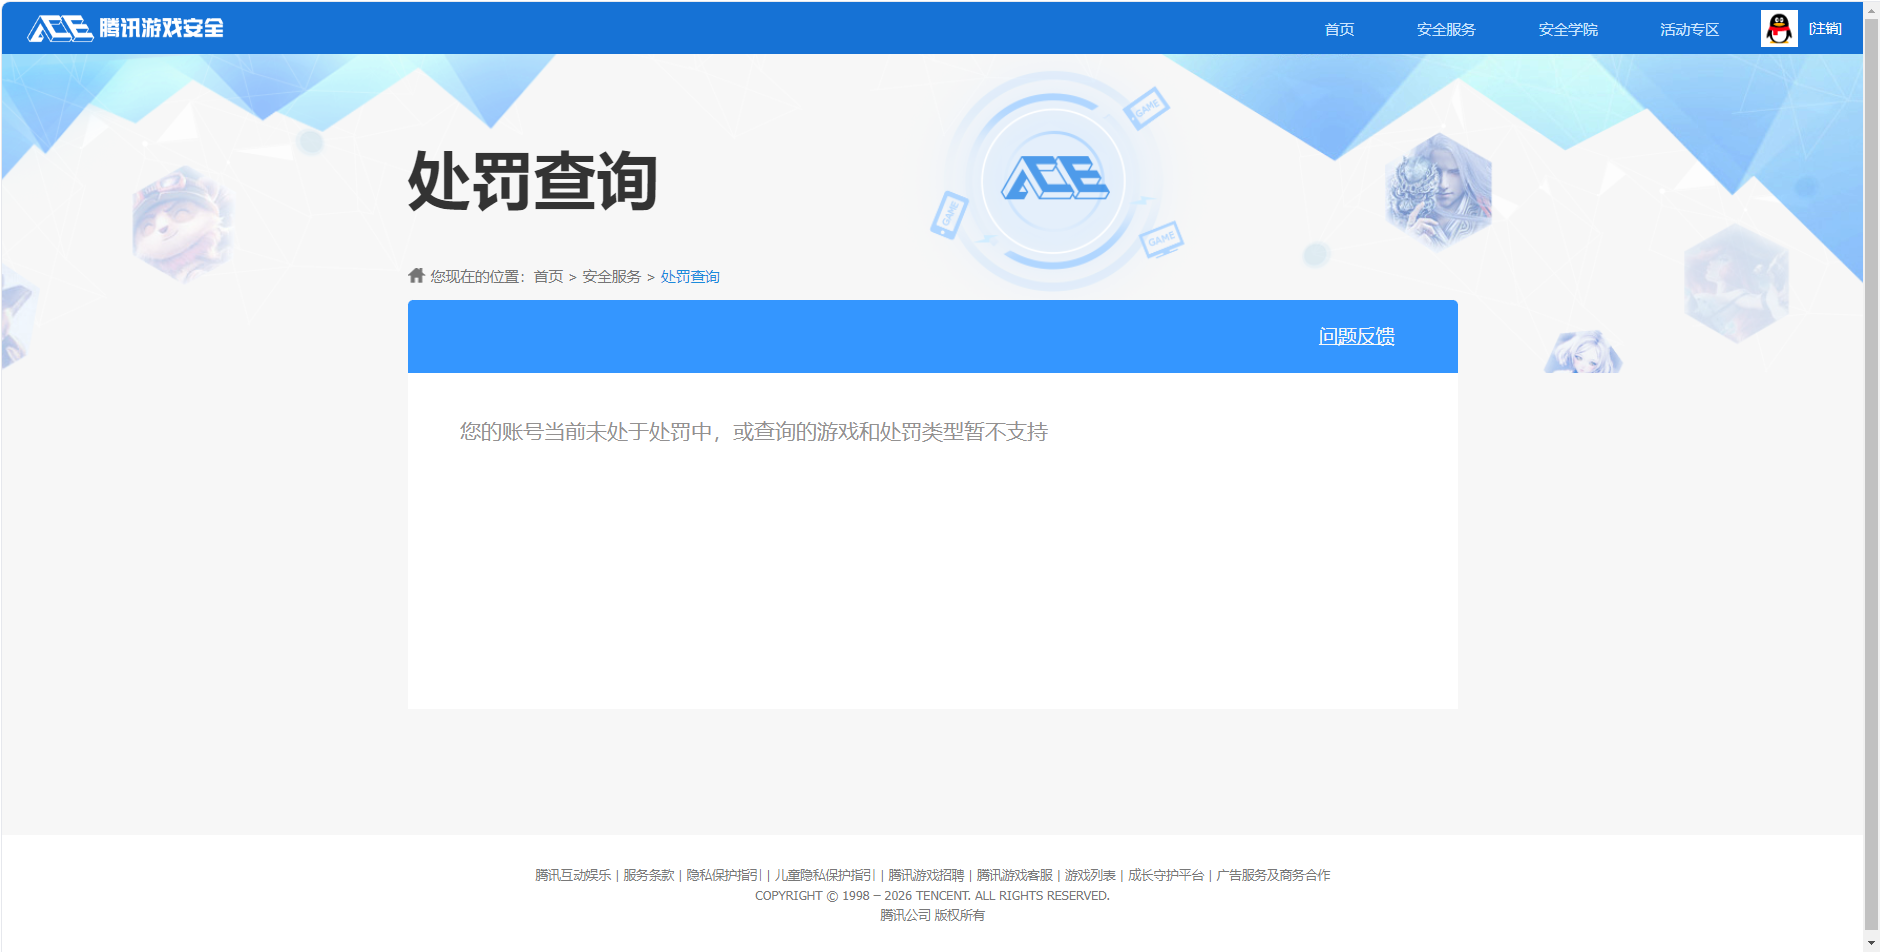
Task: Click the home icon in the breadcrumb
Action: pyautogui.click(x=415, y=275)
